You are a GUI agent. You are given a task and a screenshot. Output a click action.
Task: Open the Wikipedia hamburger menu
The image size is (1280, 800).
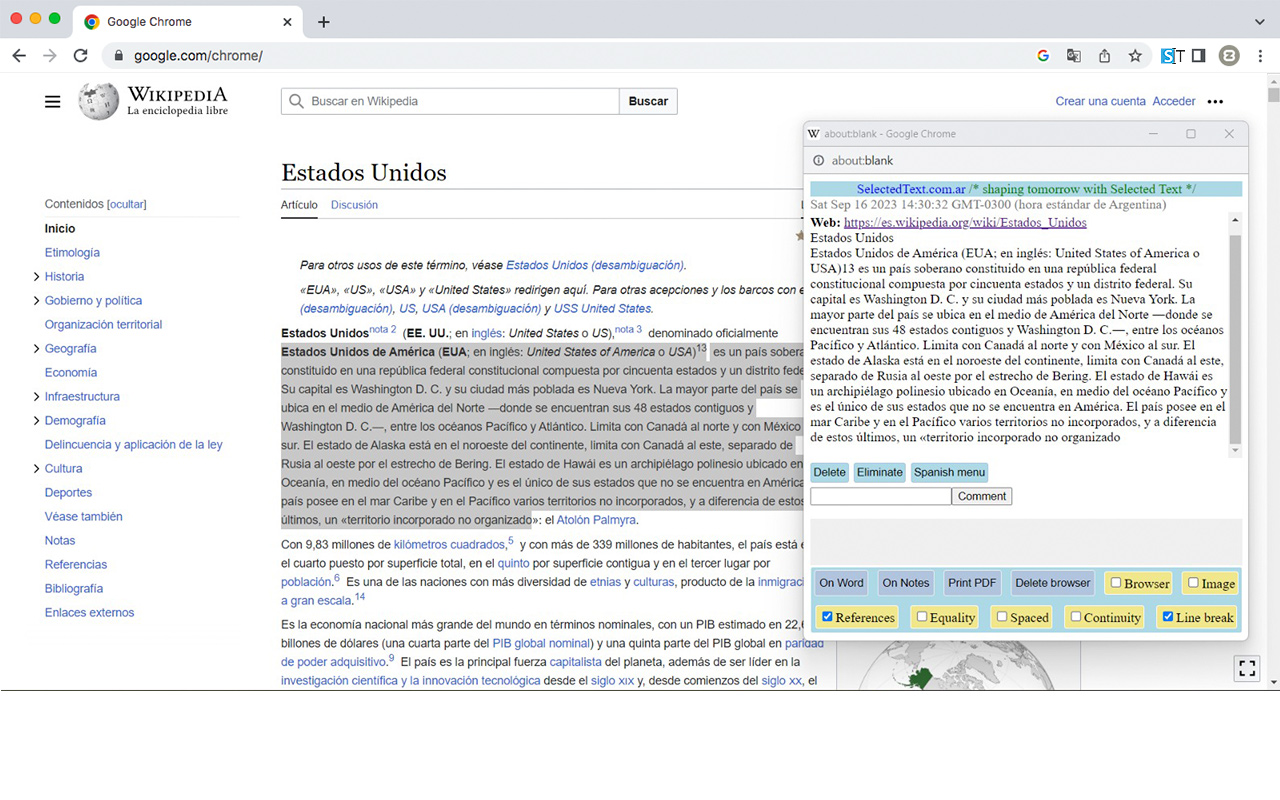coord(53,101)
